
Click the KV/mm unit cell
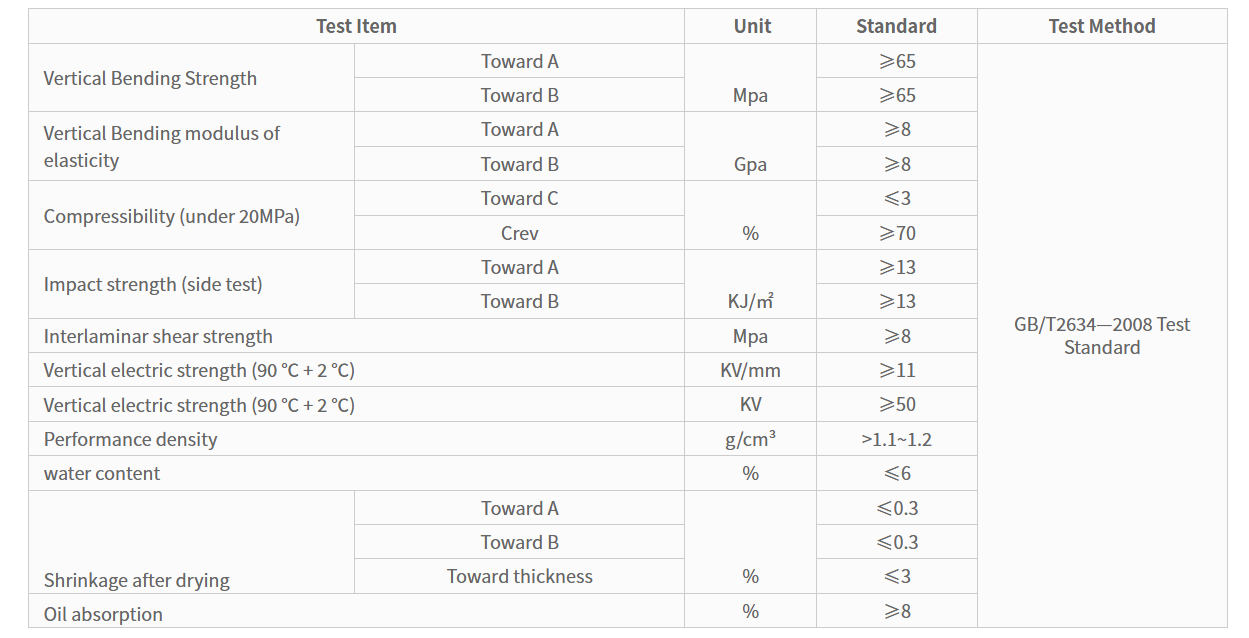coord(750,370)
